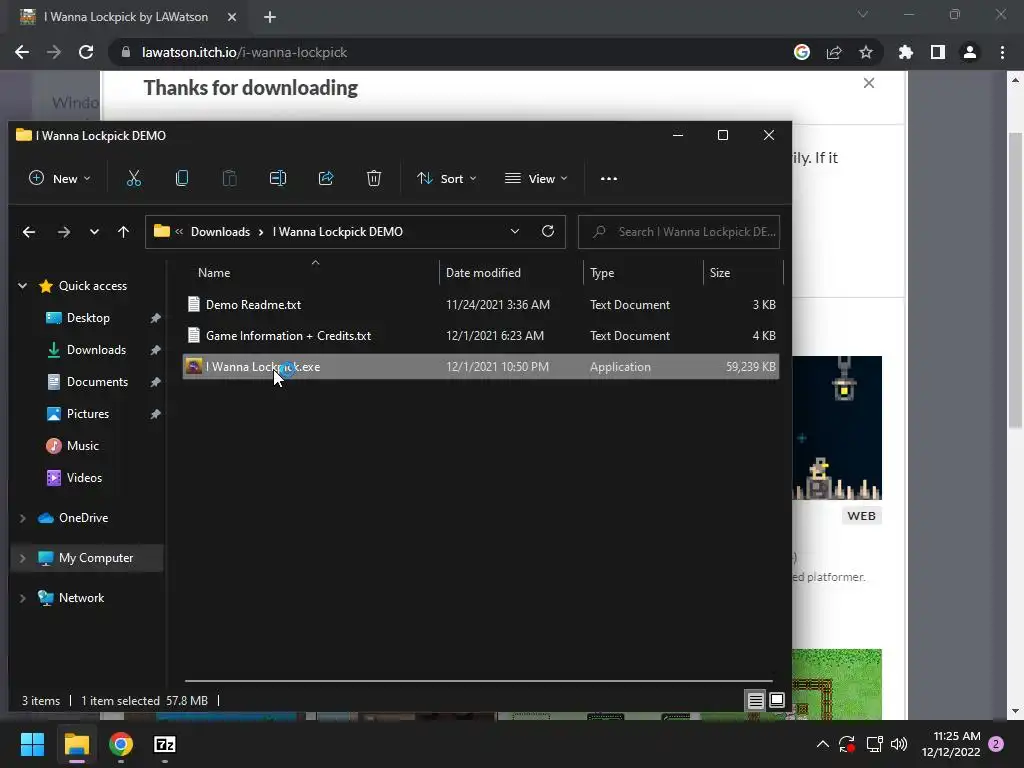Switch to details view layout icon

(756, 701)
